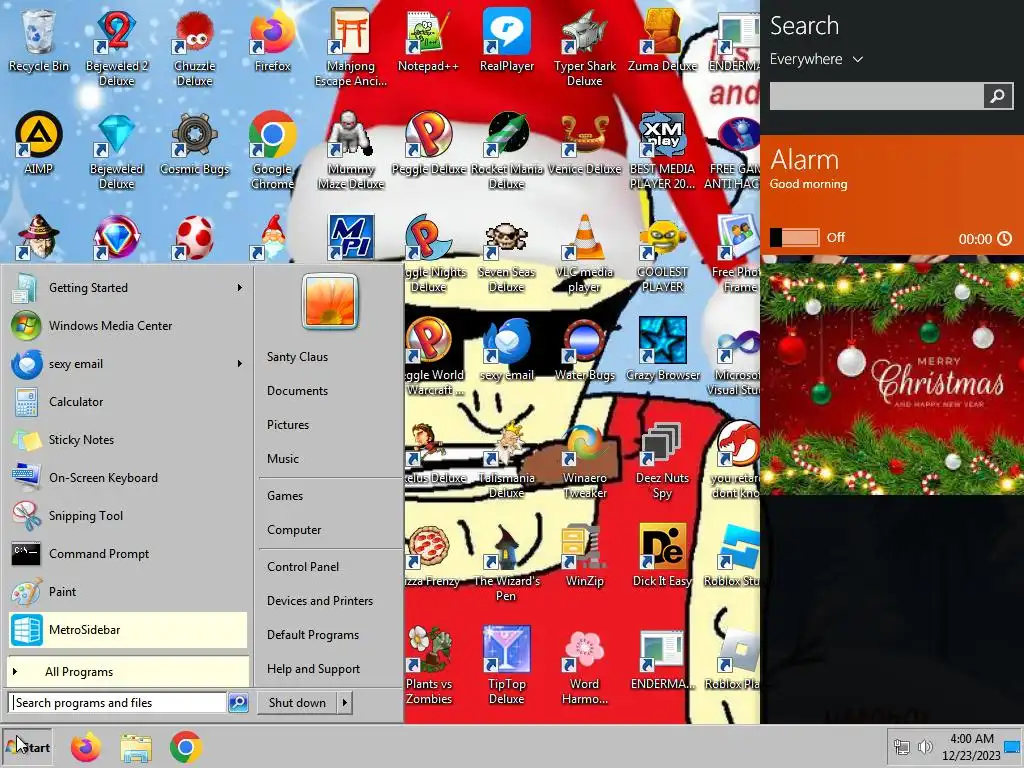The image size is (1024, 768).
Task: Click the volume speaker tray icon
Action: [x=925, y=747]
